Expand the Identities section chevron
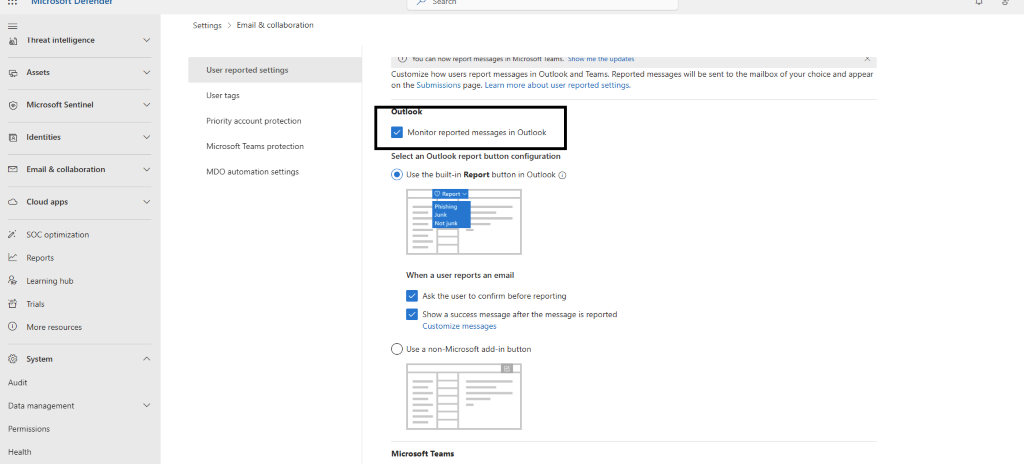The height and width of the screenshot is (464, 1024). coord(146,137)
